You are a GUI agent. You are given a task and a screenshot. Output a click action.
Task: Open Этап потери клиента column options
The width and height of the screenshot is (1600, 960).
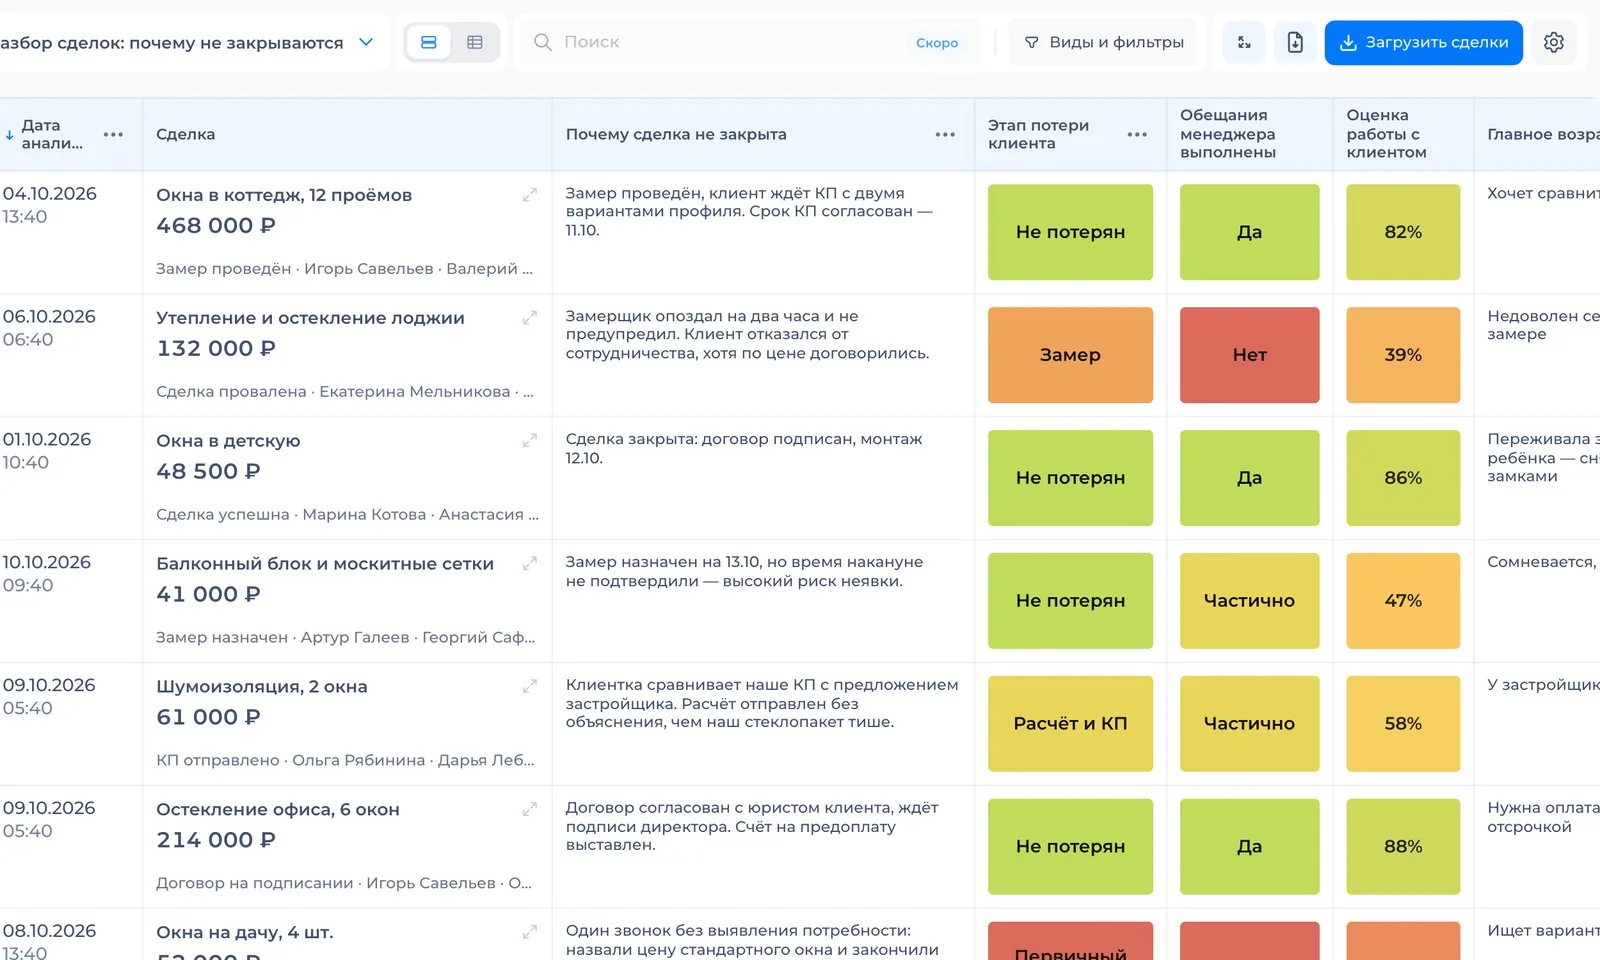pos(1137,134)
